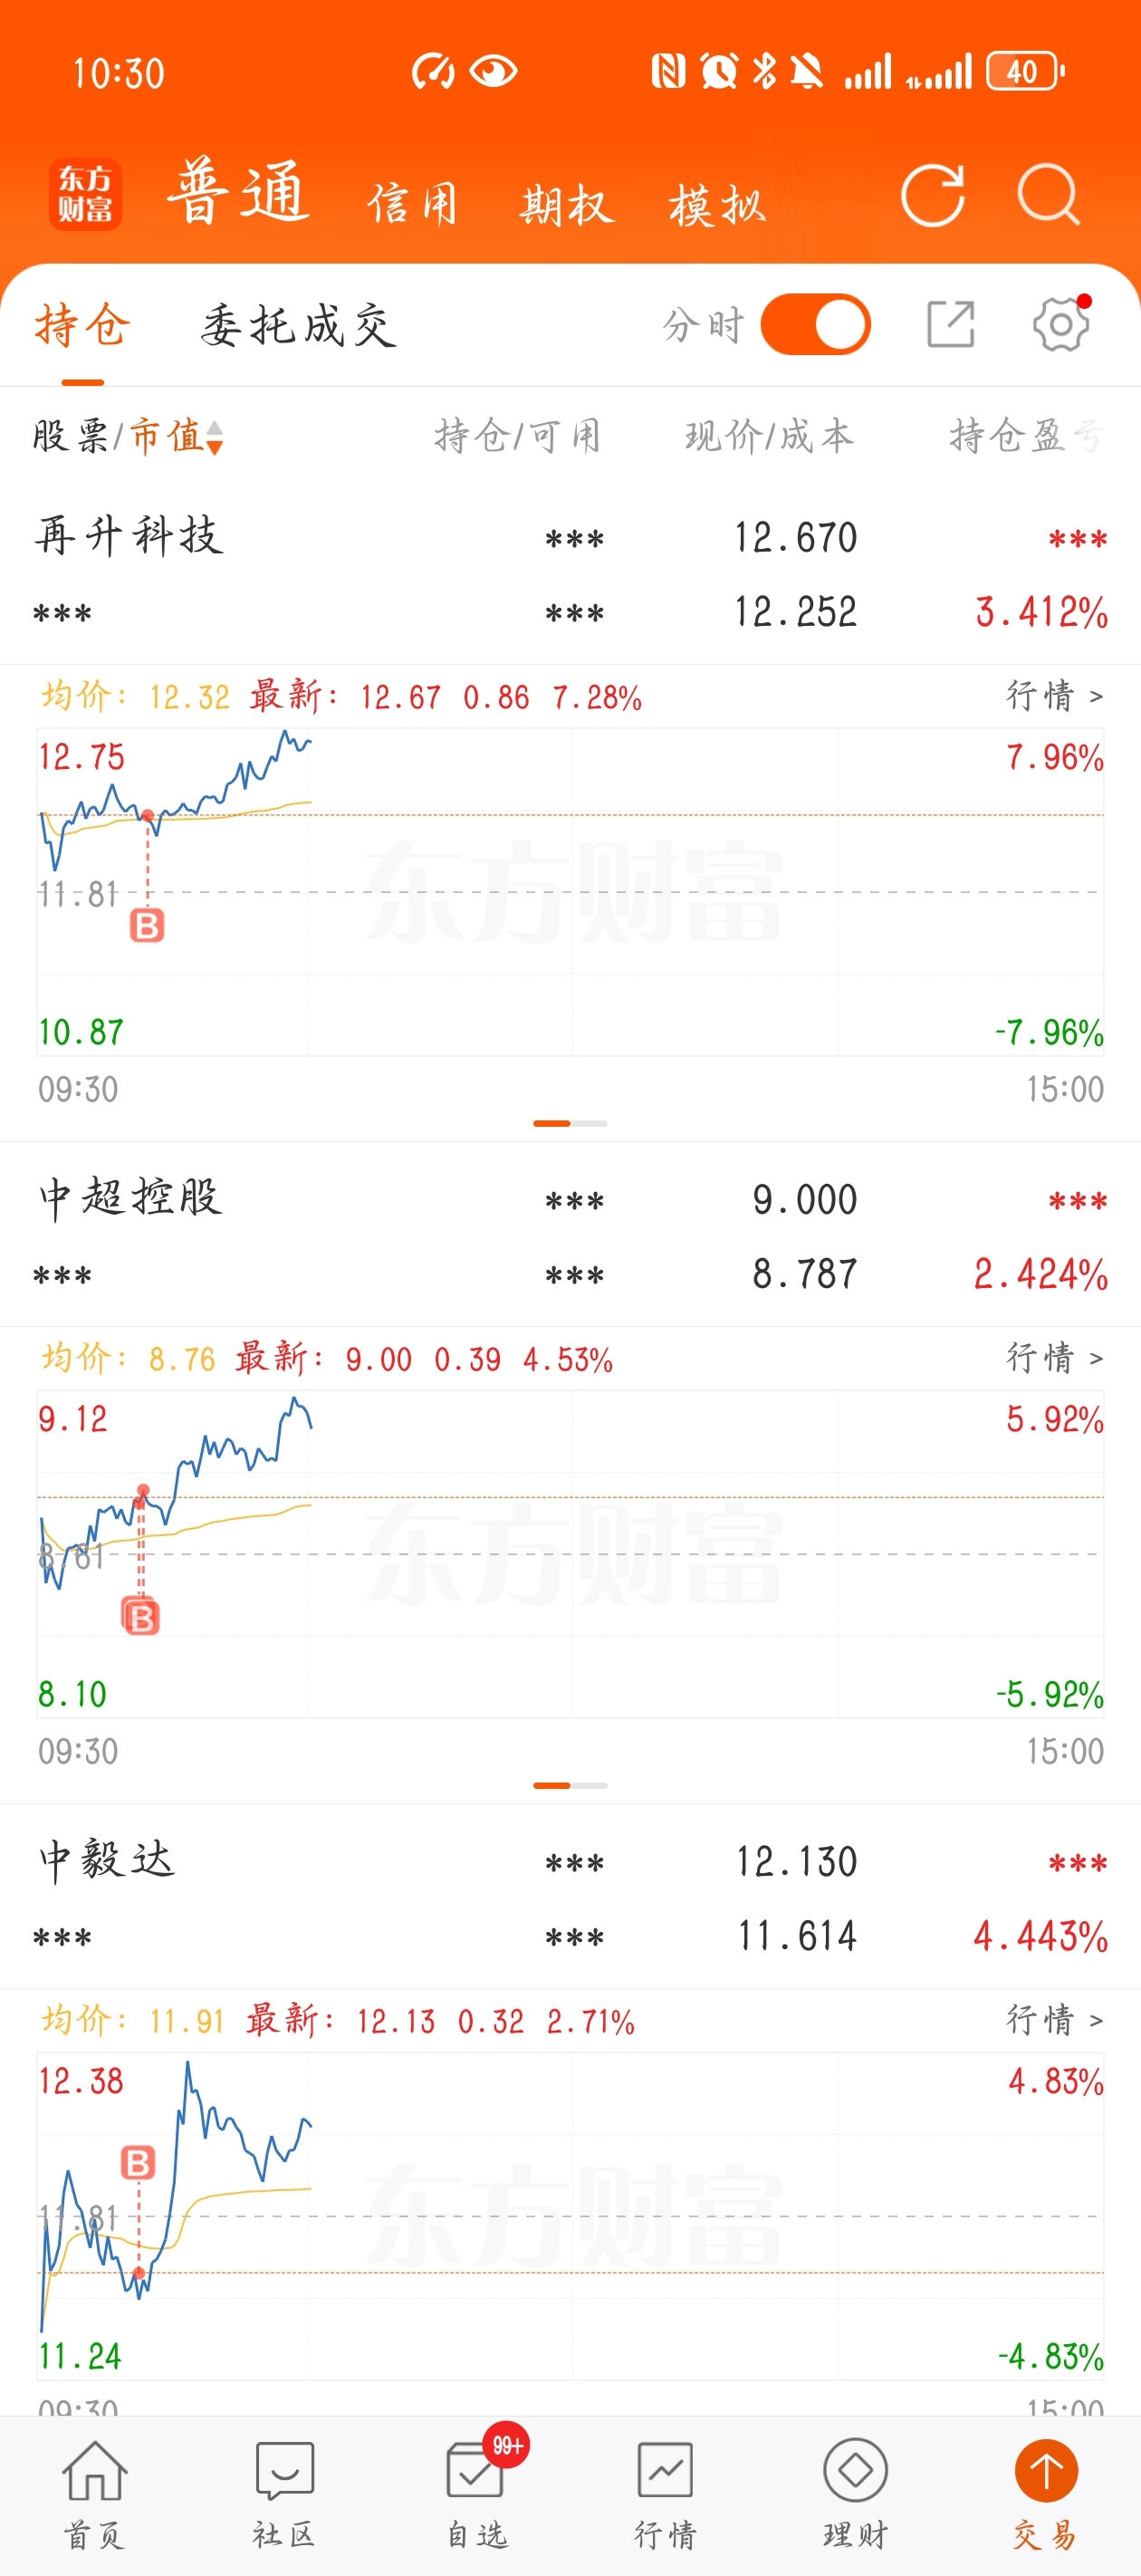1141x2576 pixels.
Task: Toggle the 分时 chart switch off
Action: click(815, 324)
